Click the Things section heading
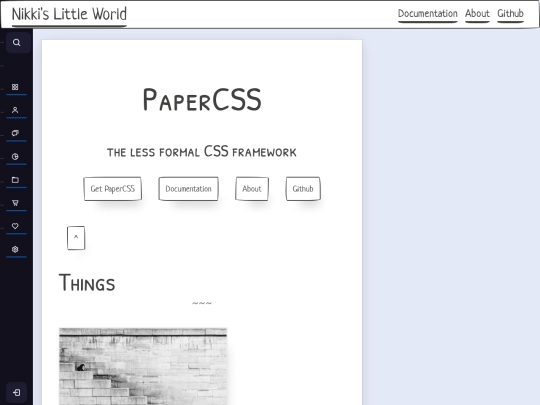The width and height of the screenshot is (540, 405). [87, 283]
